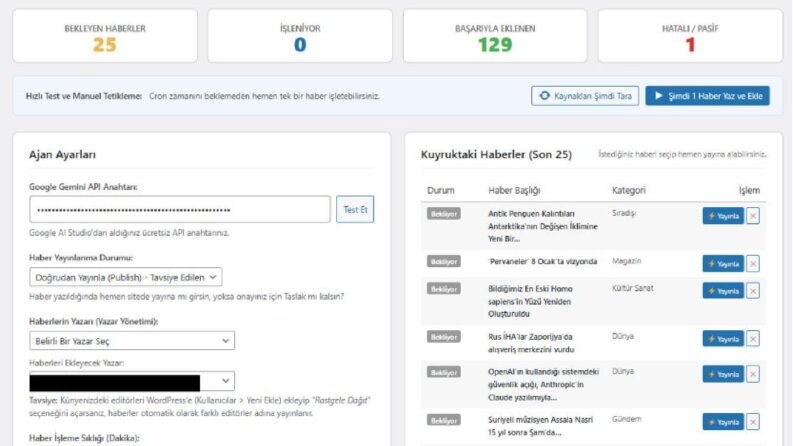Viewport: 793px width, 446px height.
Task: Remove the Antik Penguen Kalıntıları news item
Action: (753, 216)
